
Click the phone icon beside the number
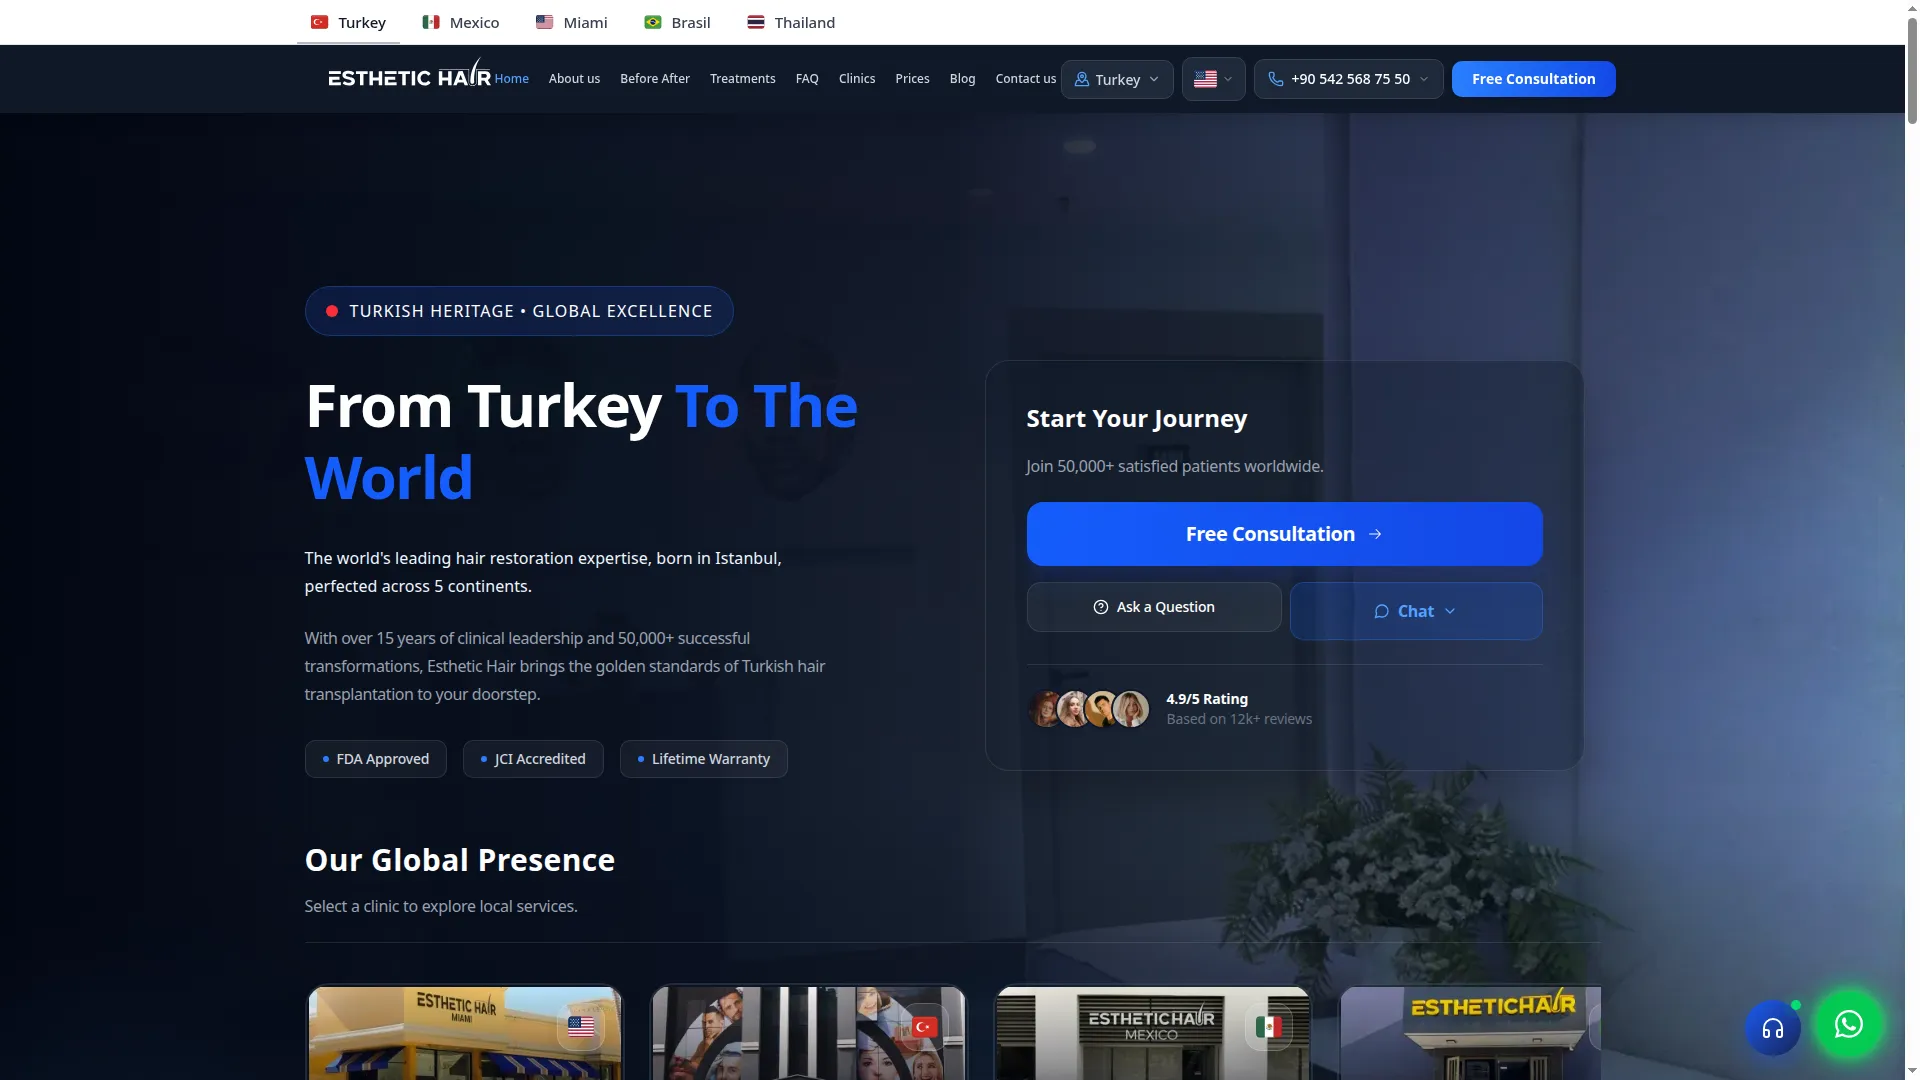click(x=1275, y=79)
